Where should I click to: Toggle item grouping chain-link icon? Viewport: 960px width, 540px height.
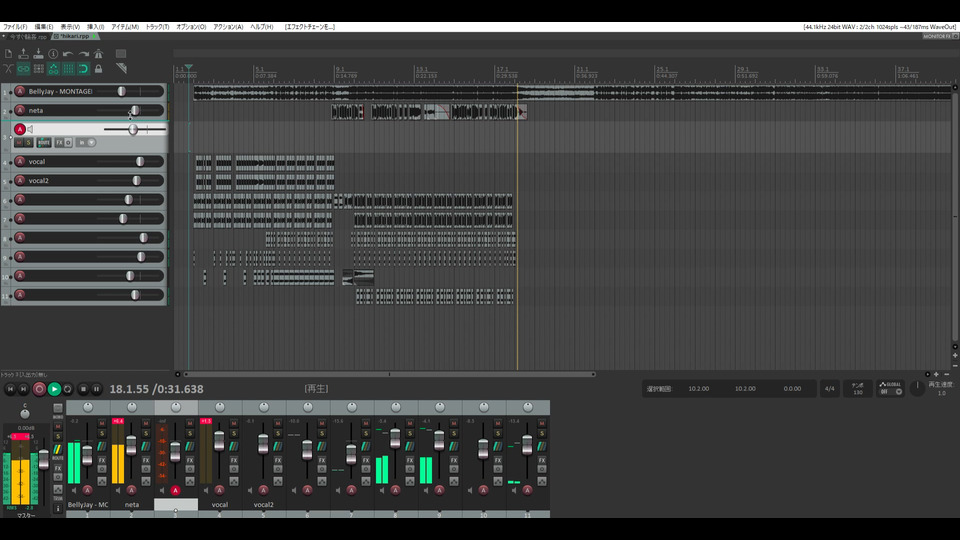23,69
